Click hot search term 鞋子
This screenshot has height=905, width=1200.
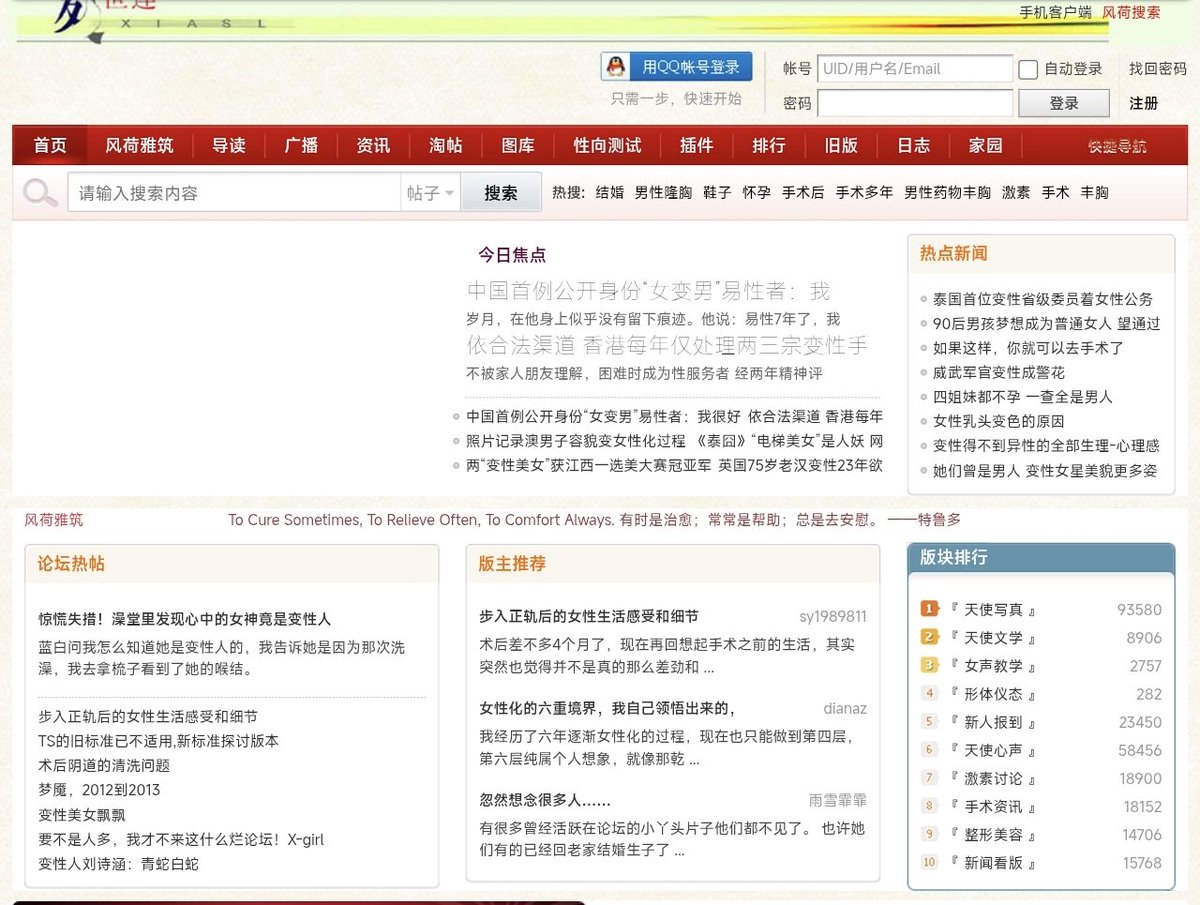(717, 193)
